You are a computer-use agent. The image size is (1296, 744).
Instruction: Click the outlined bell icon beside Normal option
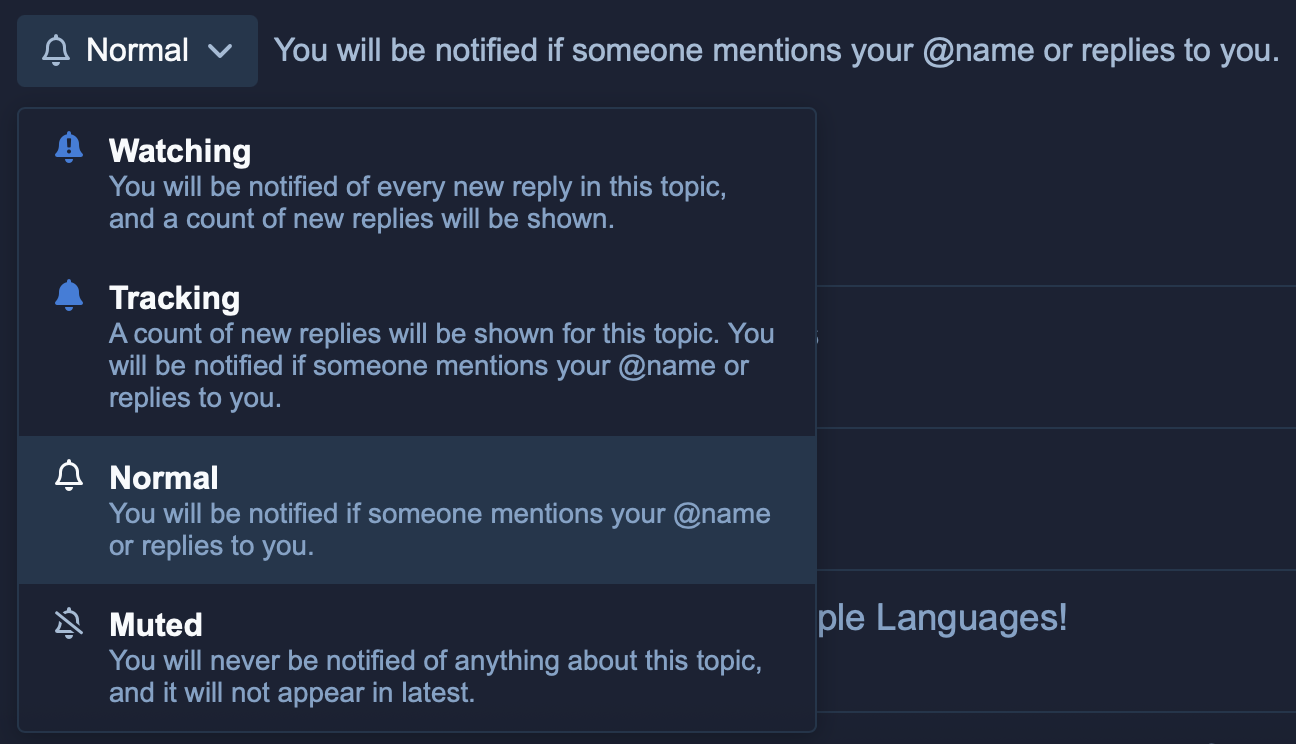69,476
